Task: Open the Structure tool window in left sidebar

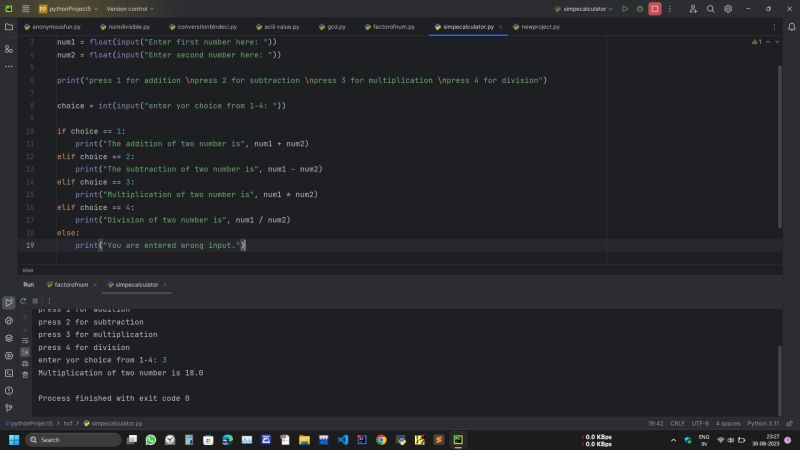Action: tap(9, 49)
